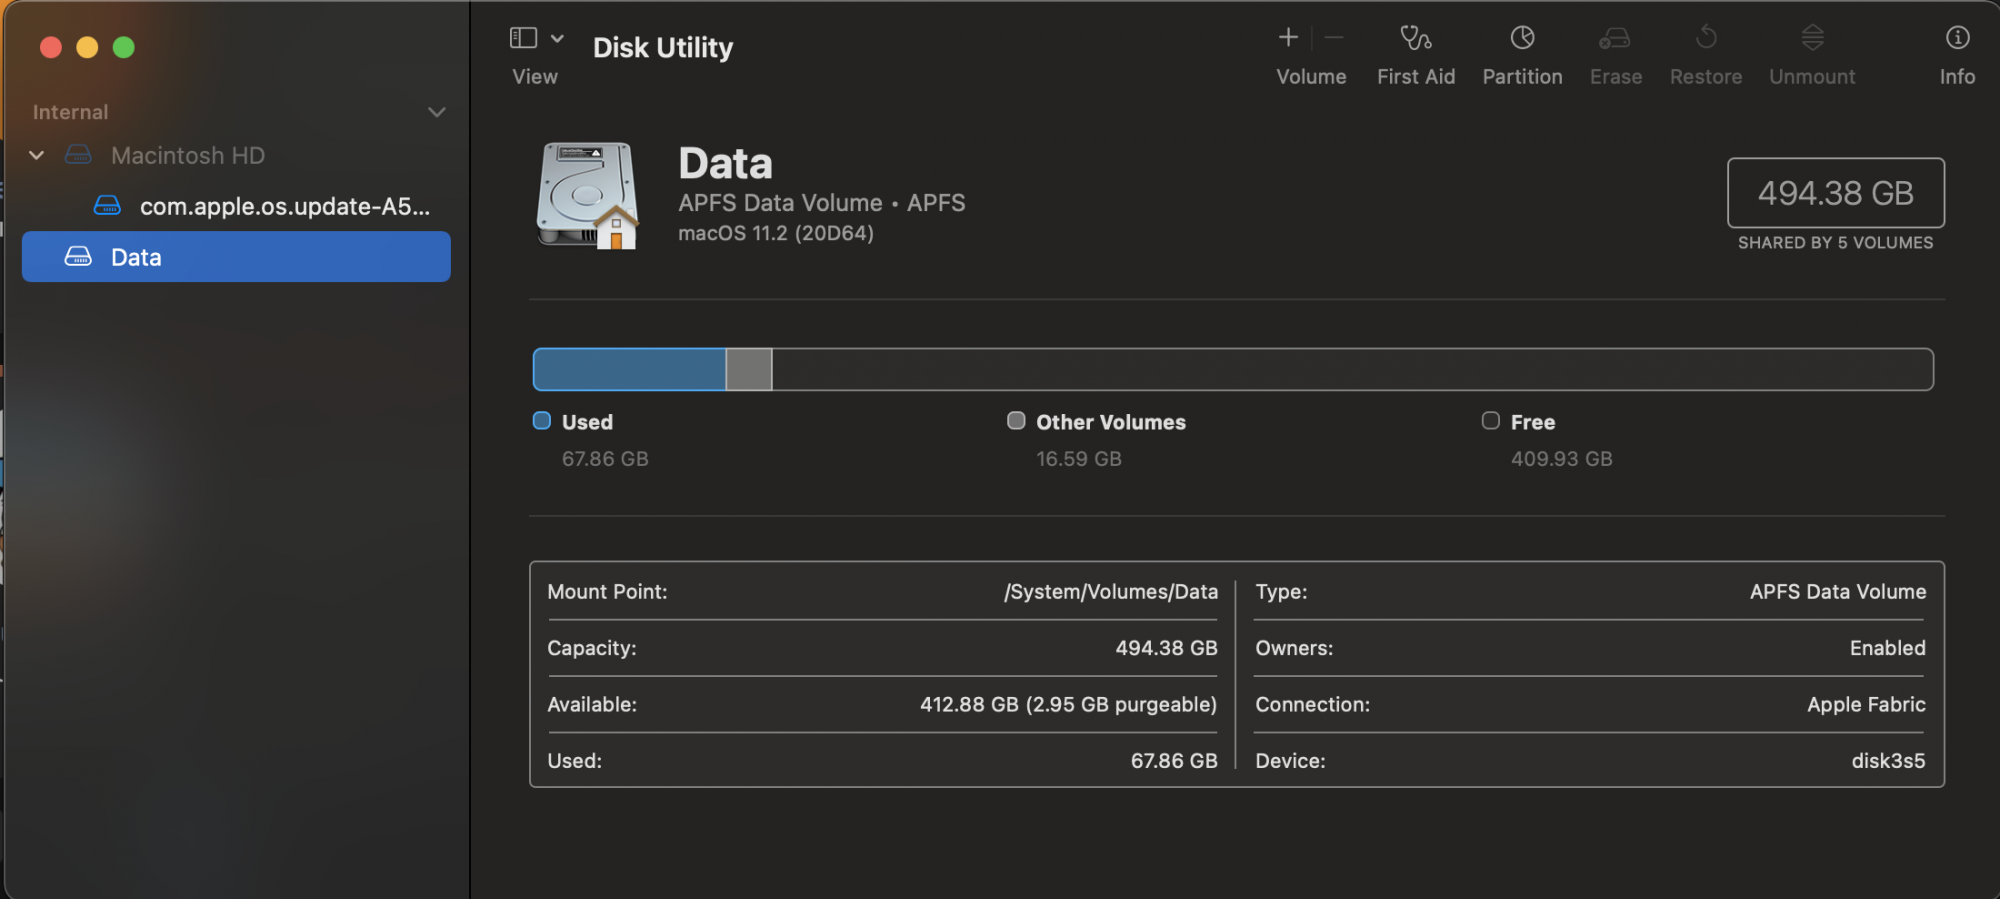
Task: Click the APFS Data Volume type value
Action: click(1838, 592)
